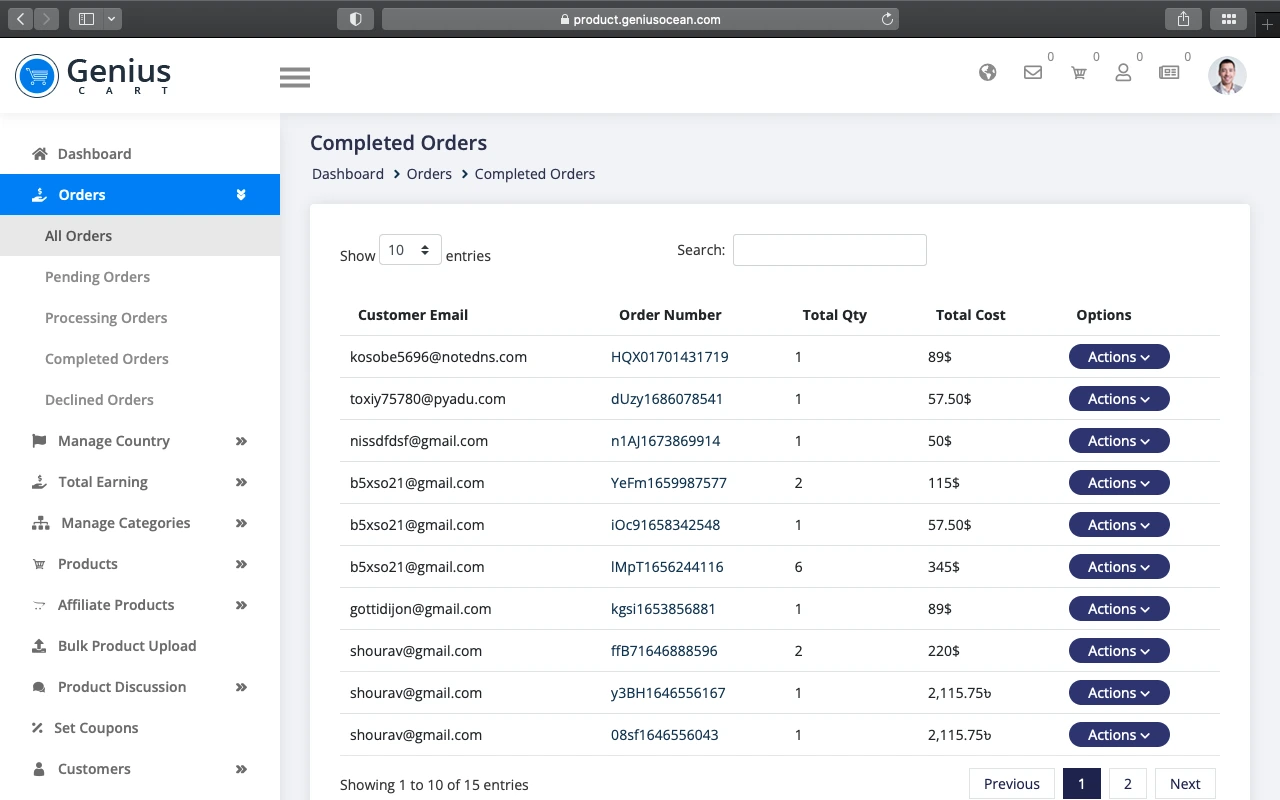Screen dimensions: 1280x800
Task: Open Declined Orders in sidebar
Action: coord(99,400)
